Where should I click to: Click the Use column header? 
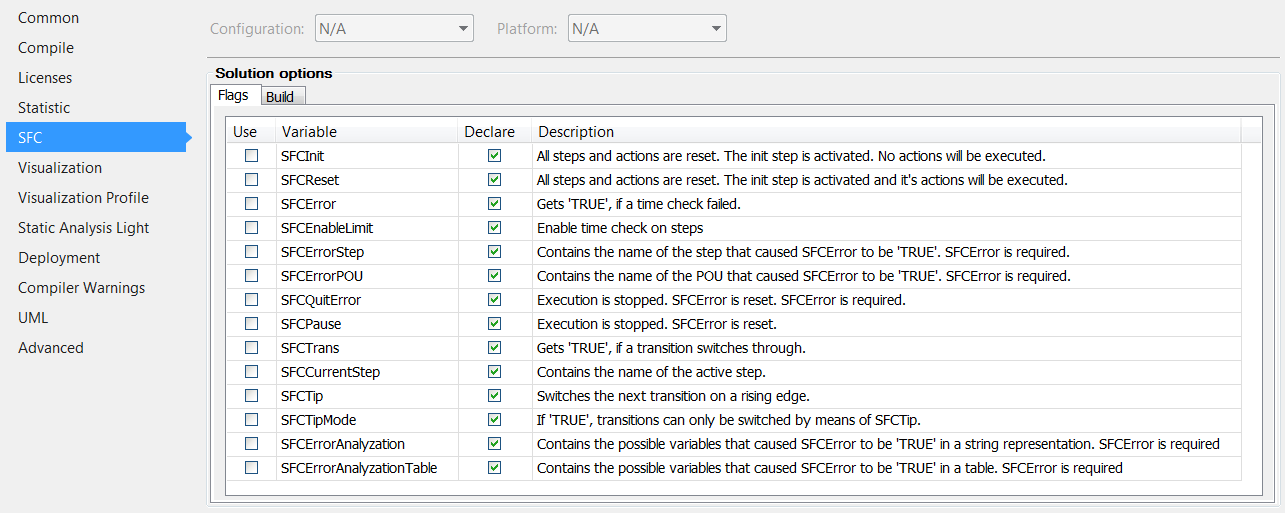[251, 132]
